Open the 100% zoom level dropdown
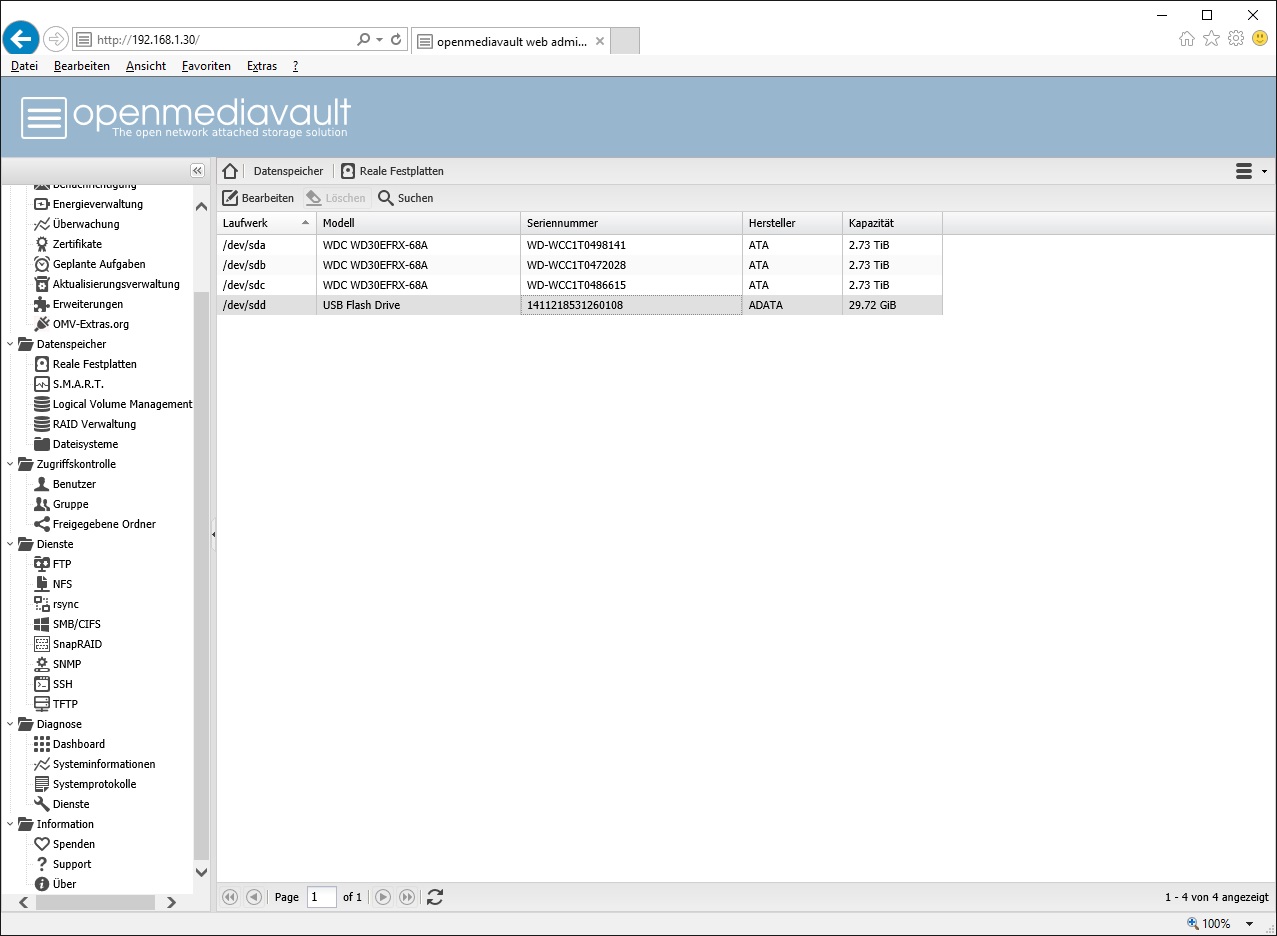The height and width of the screenshot is (936, 1277). pos(1250,924)
